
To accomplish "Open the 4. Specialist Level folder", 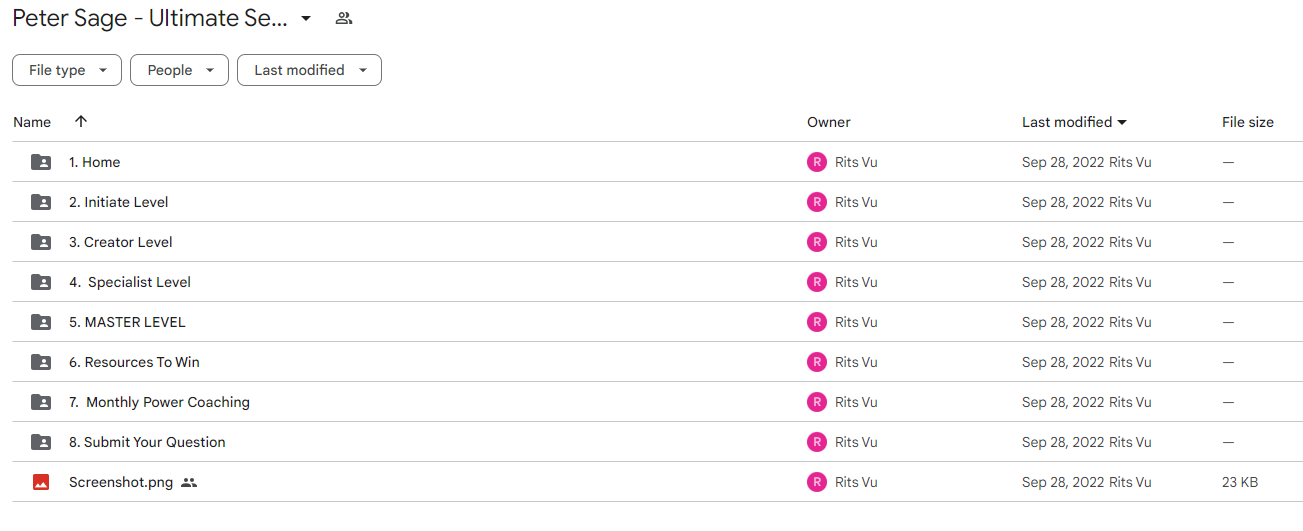I will [x=130, y=282].
